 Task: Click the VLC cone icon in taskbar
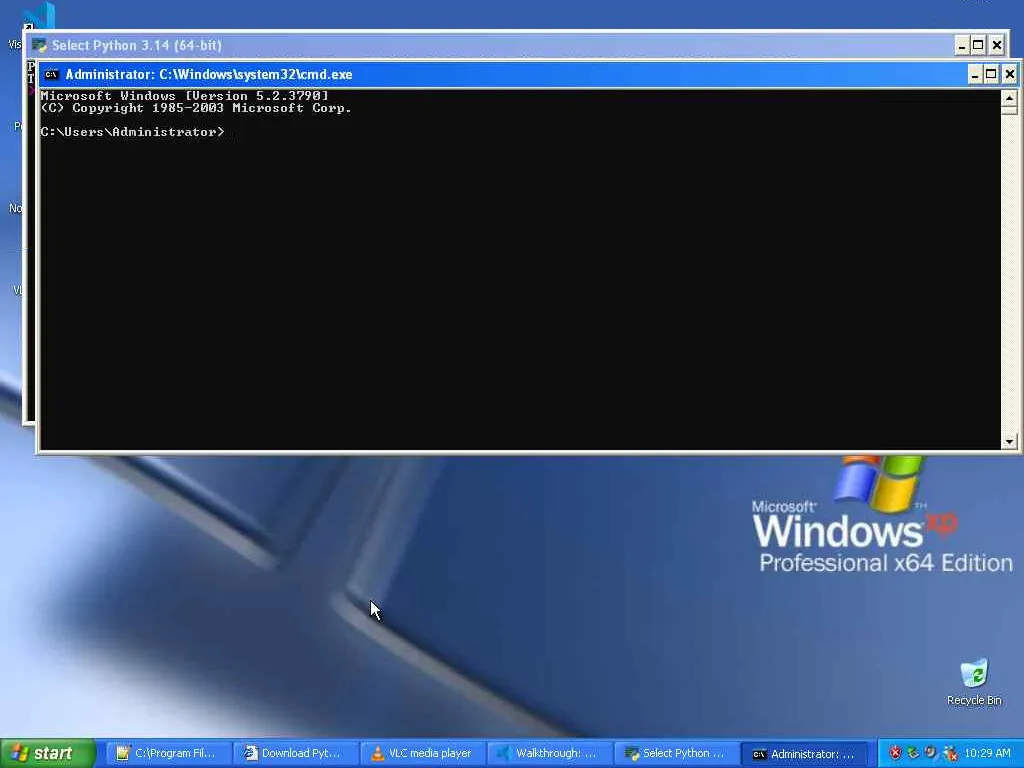(x=377, y=753)
